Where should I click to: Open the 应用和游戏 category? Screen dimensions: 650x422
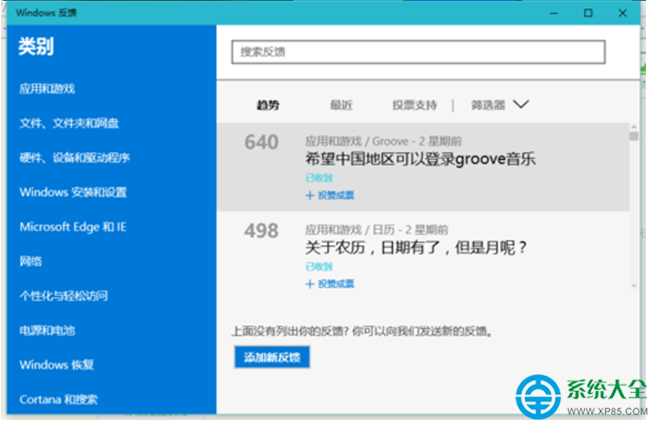[x=47, y=89]
